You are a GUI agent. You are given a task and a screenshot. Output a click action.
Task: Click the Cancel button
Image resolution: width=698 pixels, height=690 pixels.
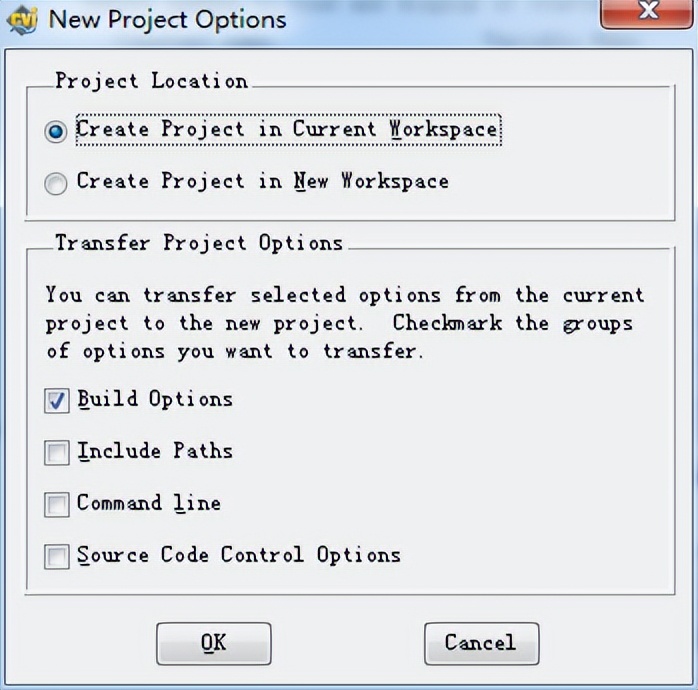[x=481, y=643]
